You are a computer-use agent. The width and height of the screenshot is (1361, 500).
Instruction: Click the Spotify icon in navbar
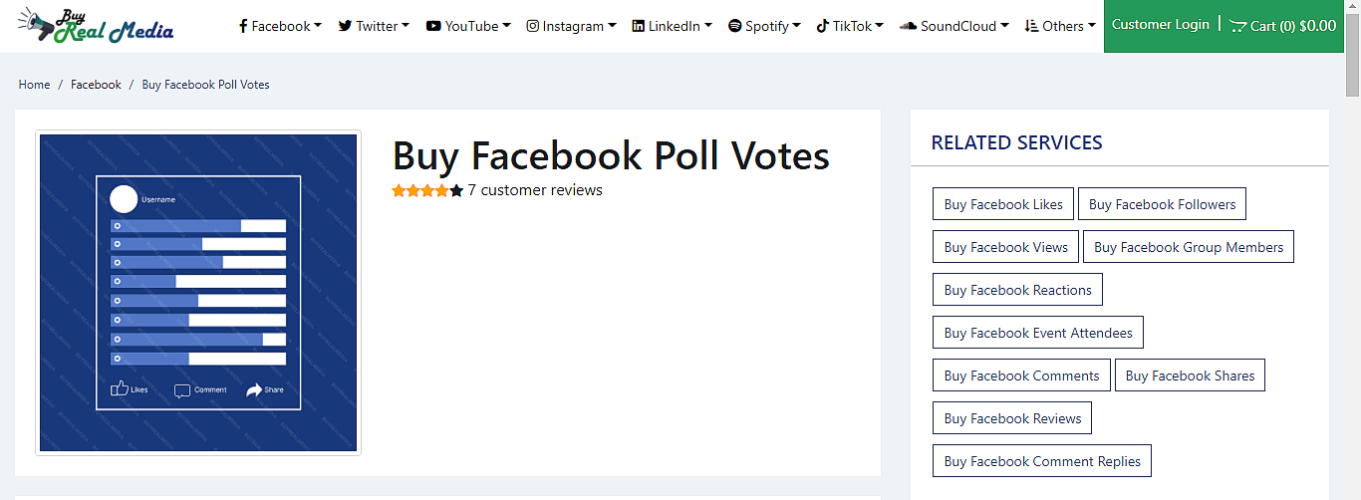[x=735, y=26]
